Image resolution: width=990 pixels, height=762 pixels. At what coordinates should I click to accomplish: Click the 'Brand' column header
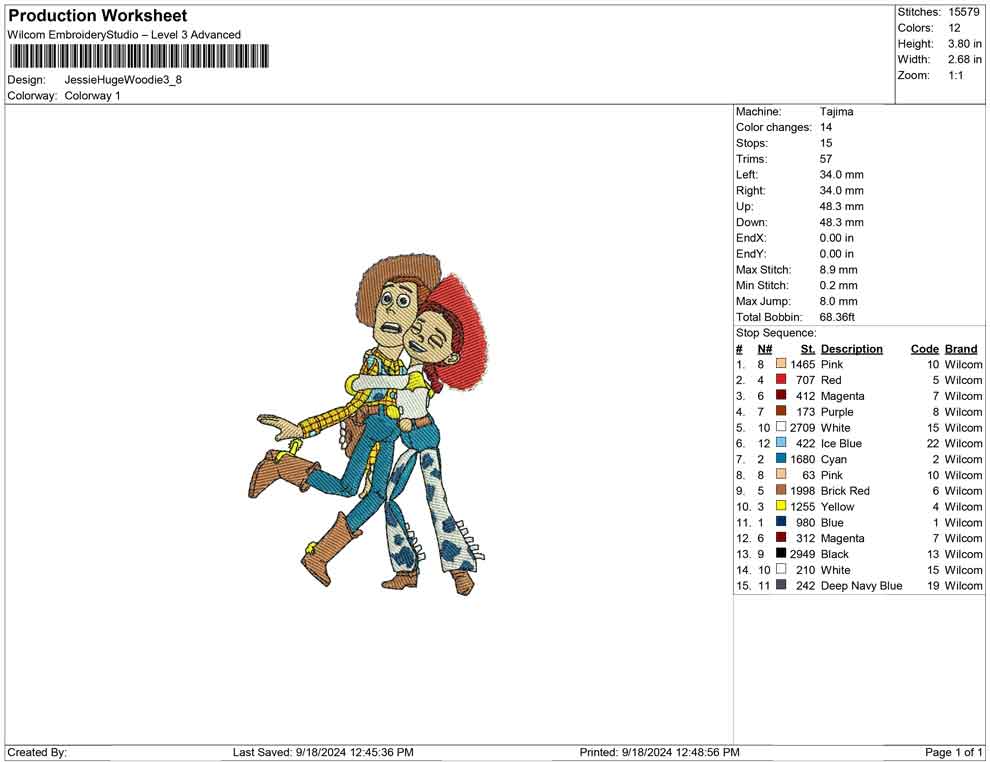click(961, 349)
